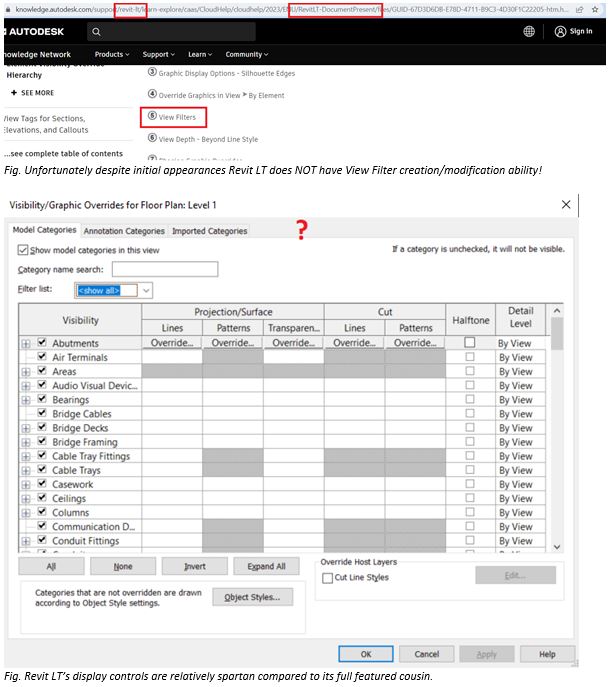The height and width of the screenshot is (687, 609).
Task: Click Abutments Detail Level By View cell
Action: click(x=520, y=343)
